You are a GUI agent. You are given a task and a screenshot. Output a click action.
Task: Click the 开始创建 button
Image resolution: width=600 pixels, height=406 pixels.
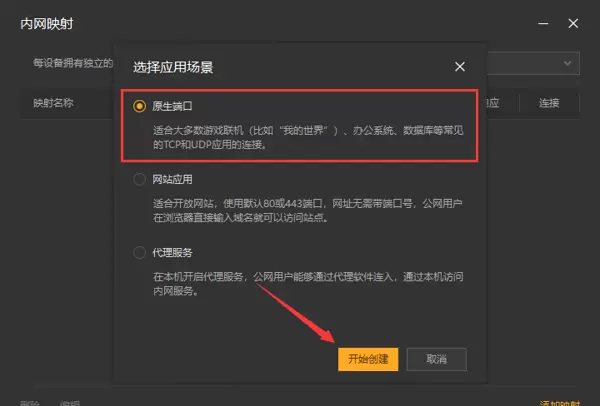(368, 359)
